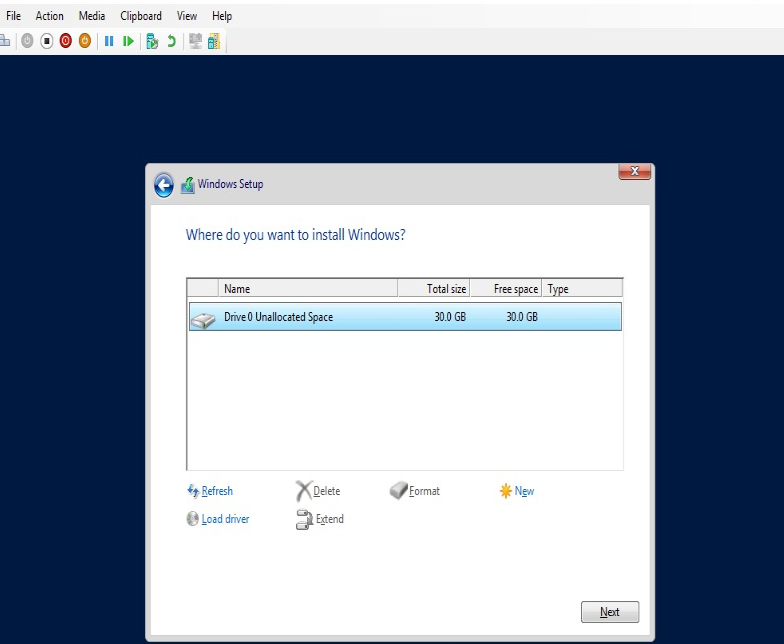This screenshot has width=784, height=644.
Task: Click the yellow New star icon
Action: pos(506,491)
